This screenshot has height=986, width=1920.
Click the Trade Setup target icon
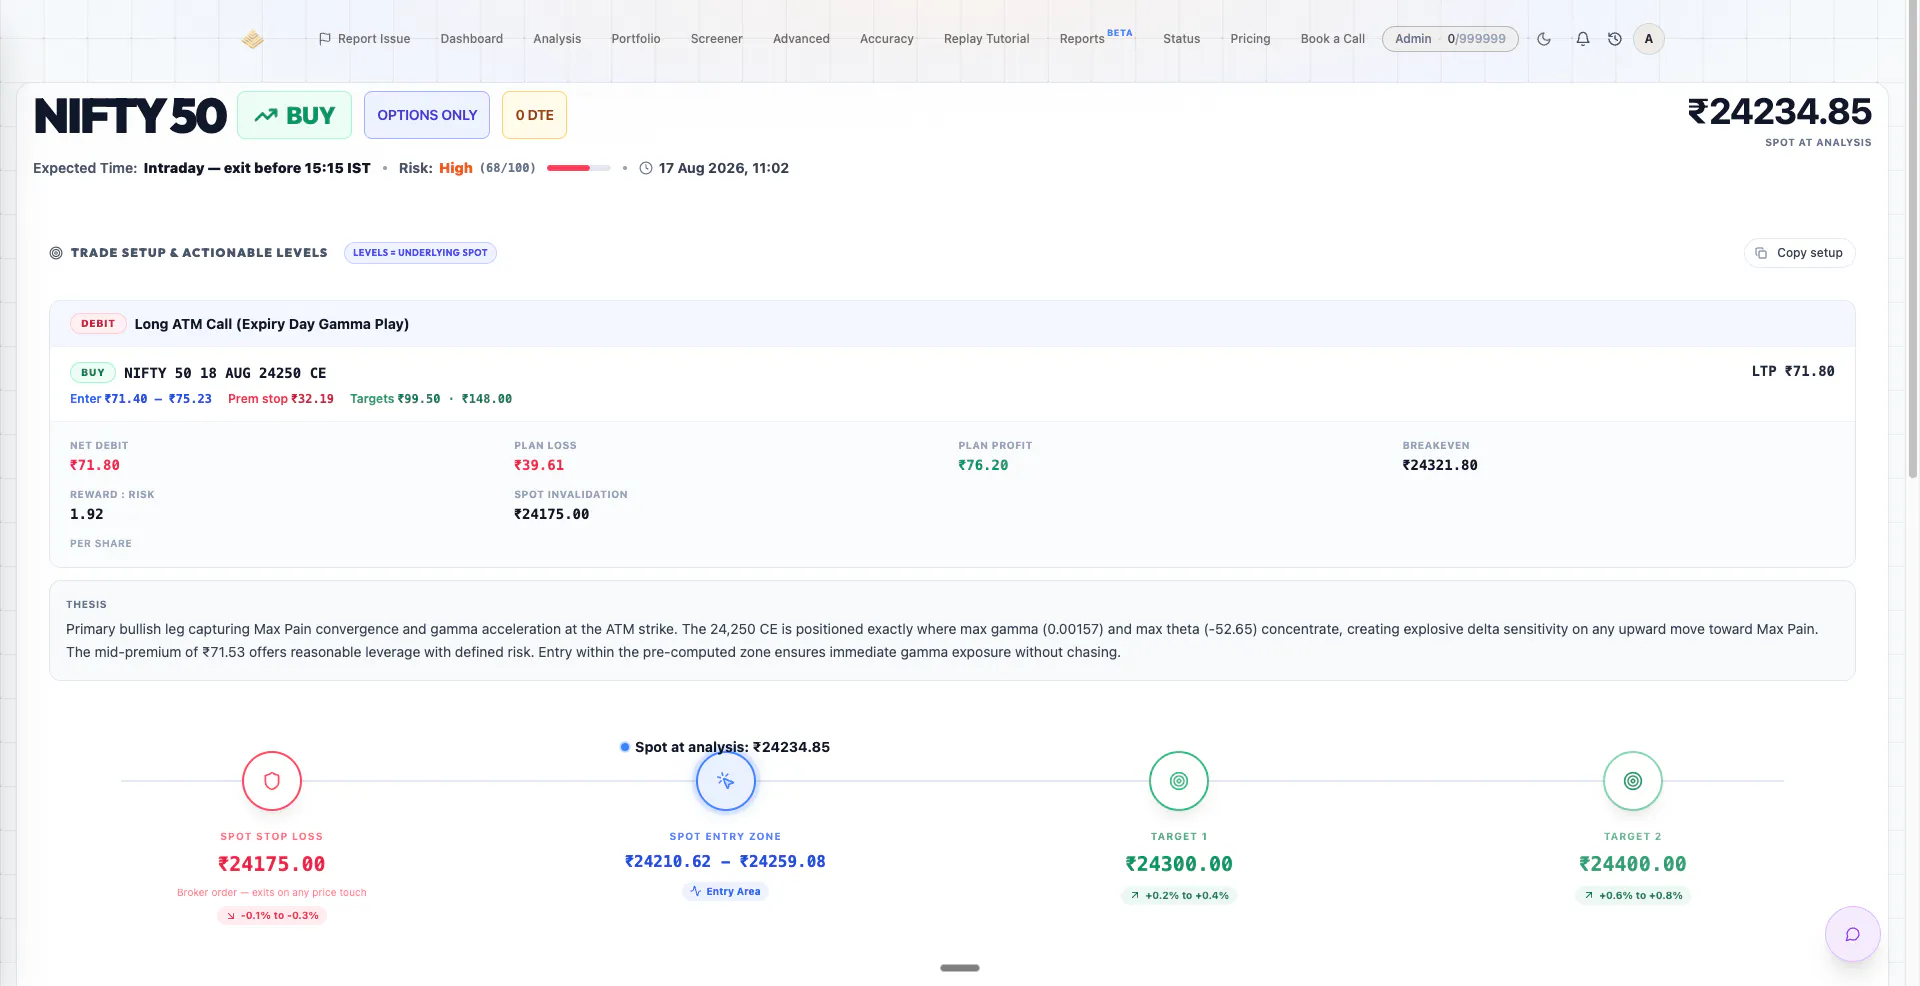56,253
